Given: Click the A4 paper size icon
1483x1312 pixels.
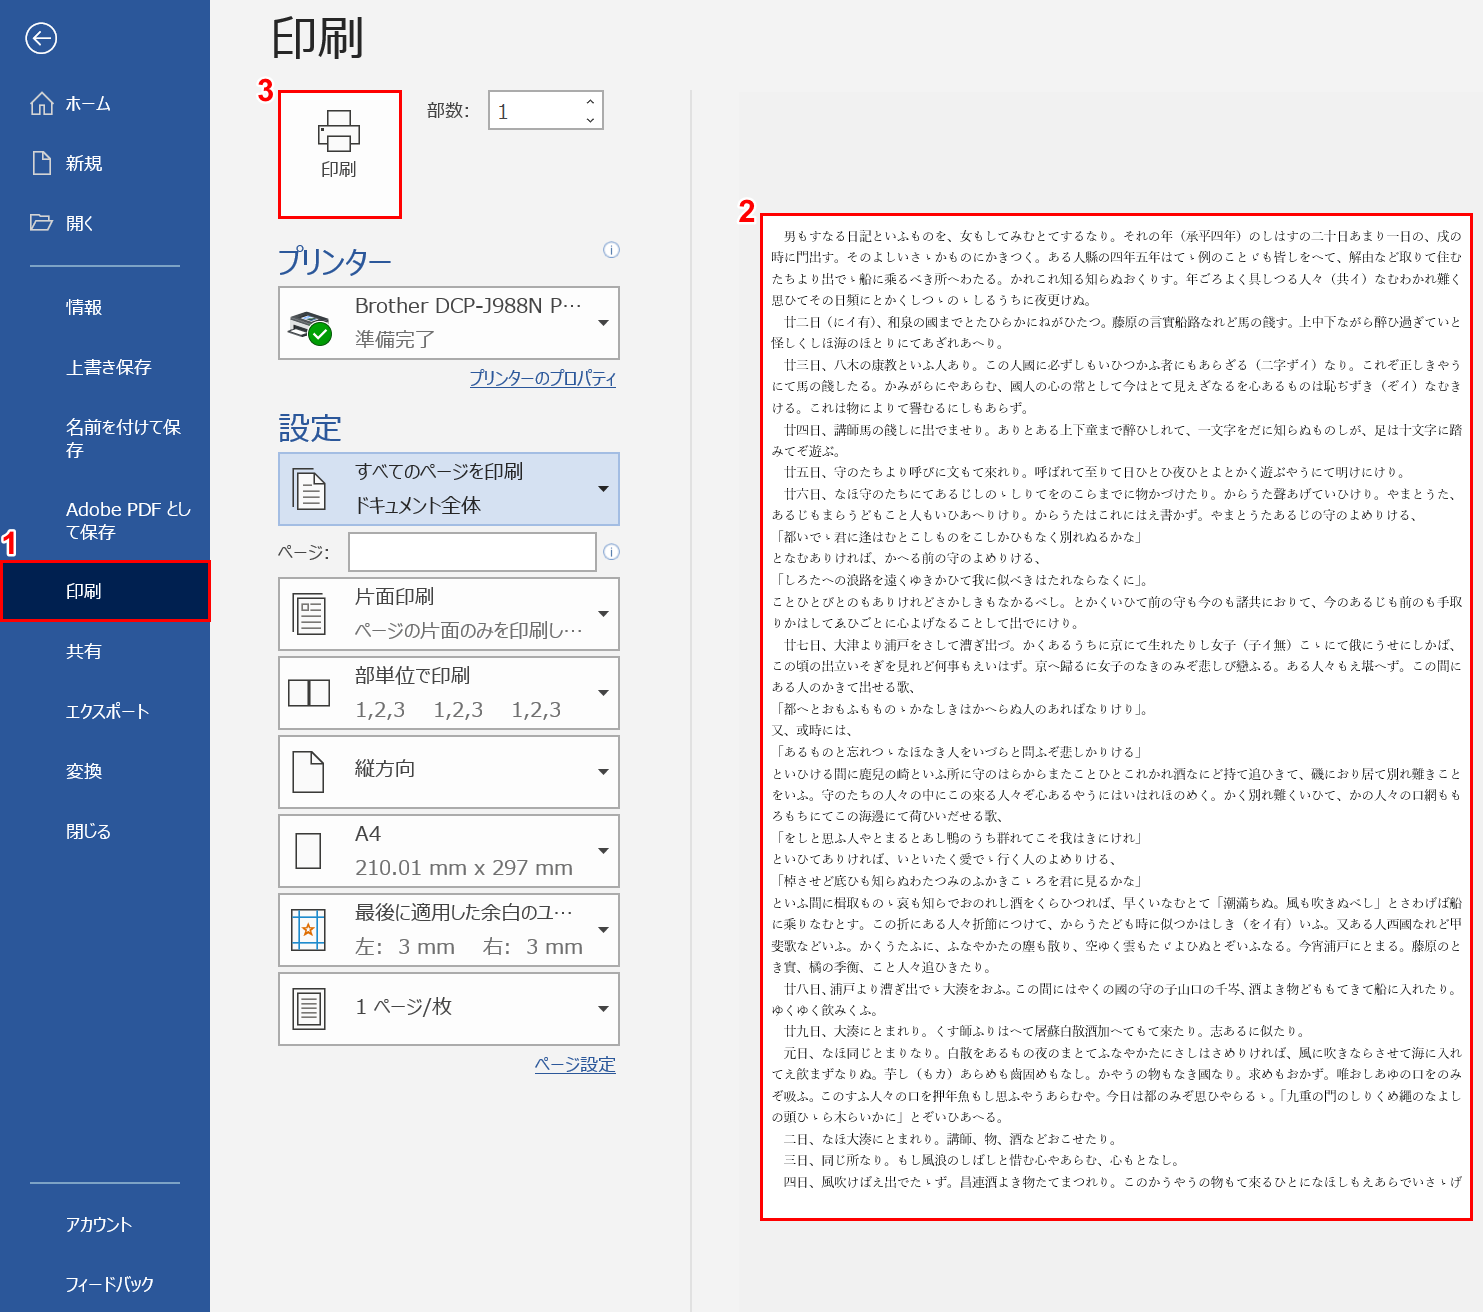Looking at the screenshot, I should point(309,851).
